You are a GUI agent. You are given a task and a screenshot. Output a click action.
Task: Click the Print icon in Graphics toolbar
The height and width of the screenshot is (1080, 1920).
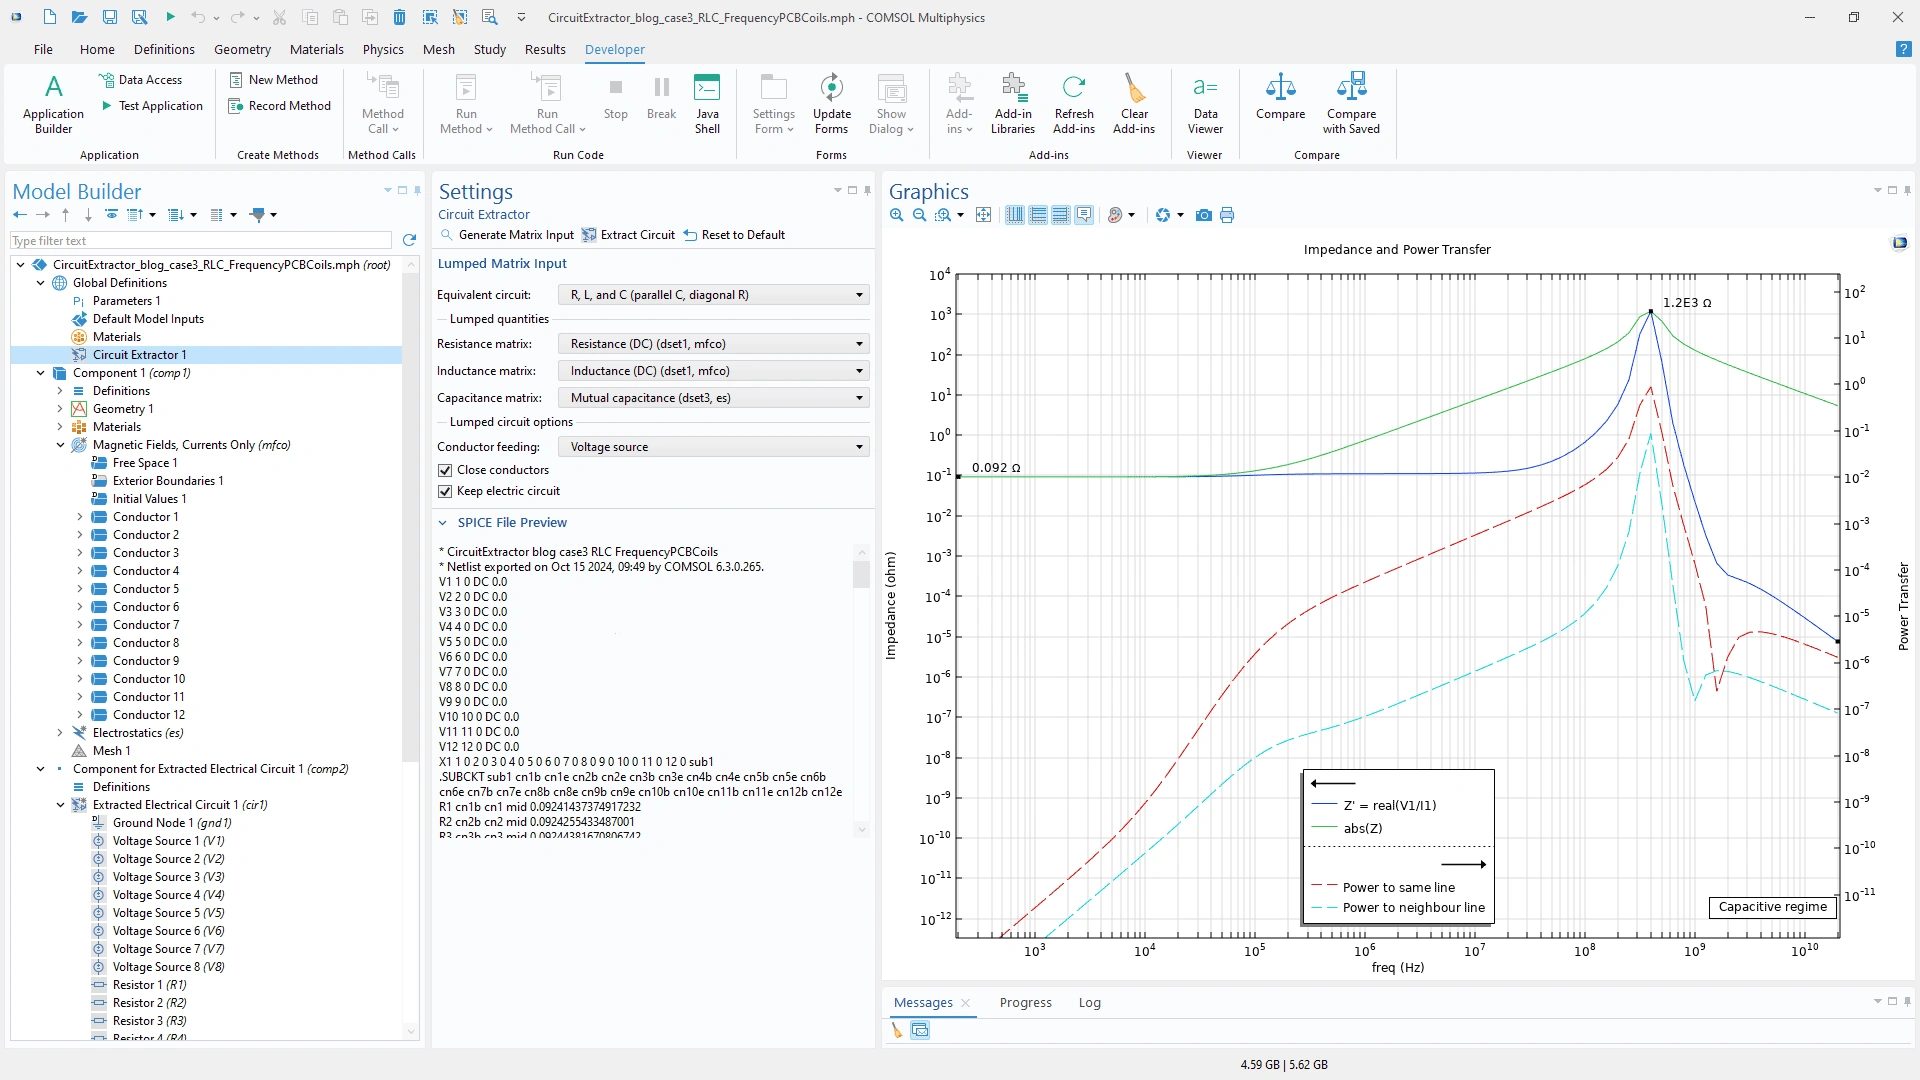tap(1227, 215)
